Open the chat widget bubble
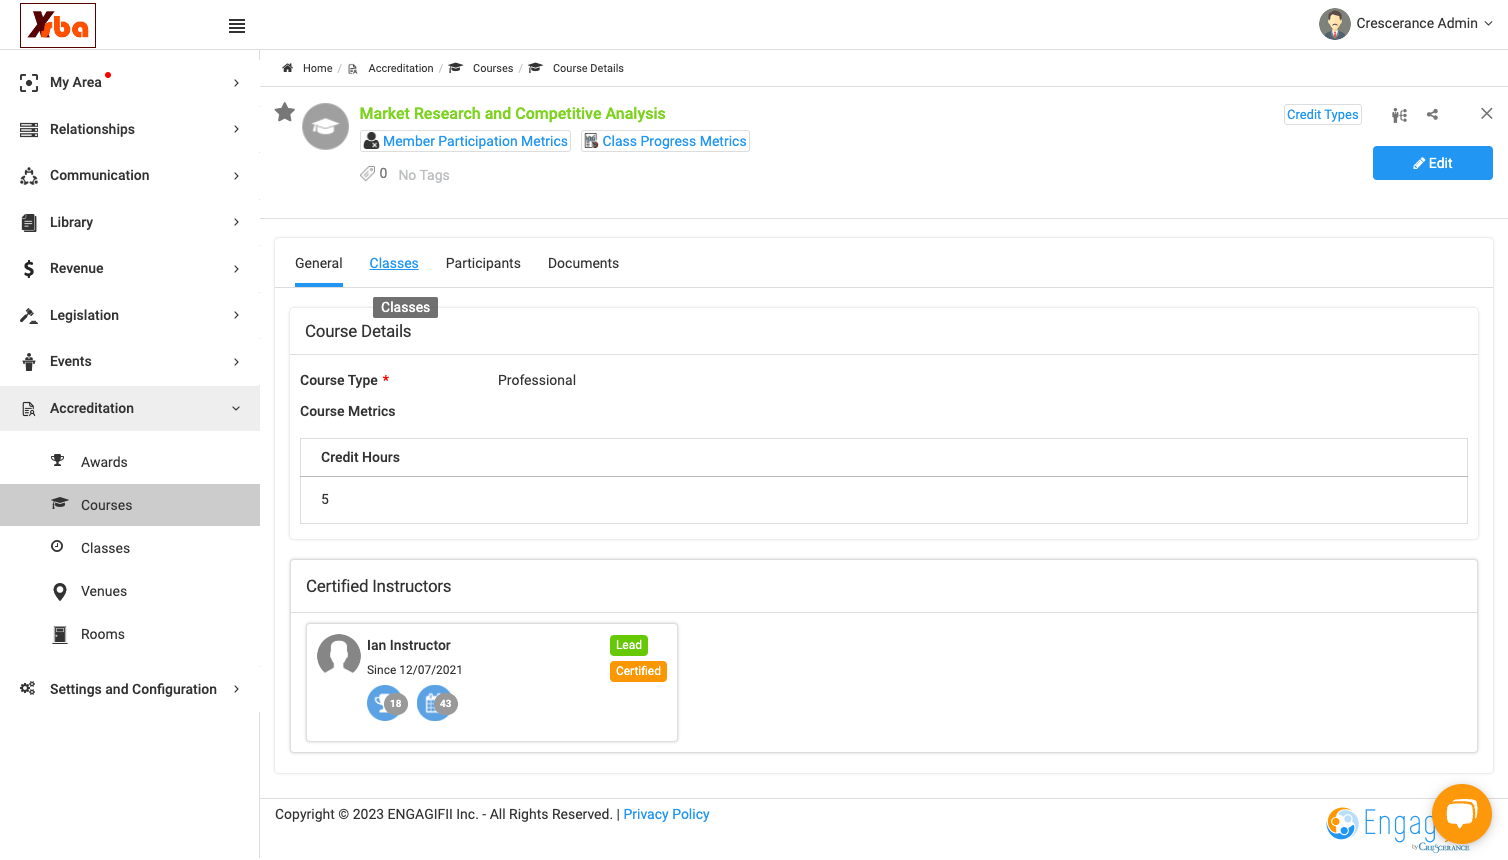Image resolution: width=1508 pixels, height=860 pixels. 1461,814
